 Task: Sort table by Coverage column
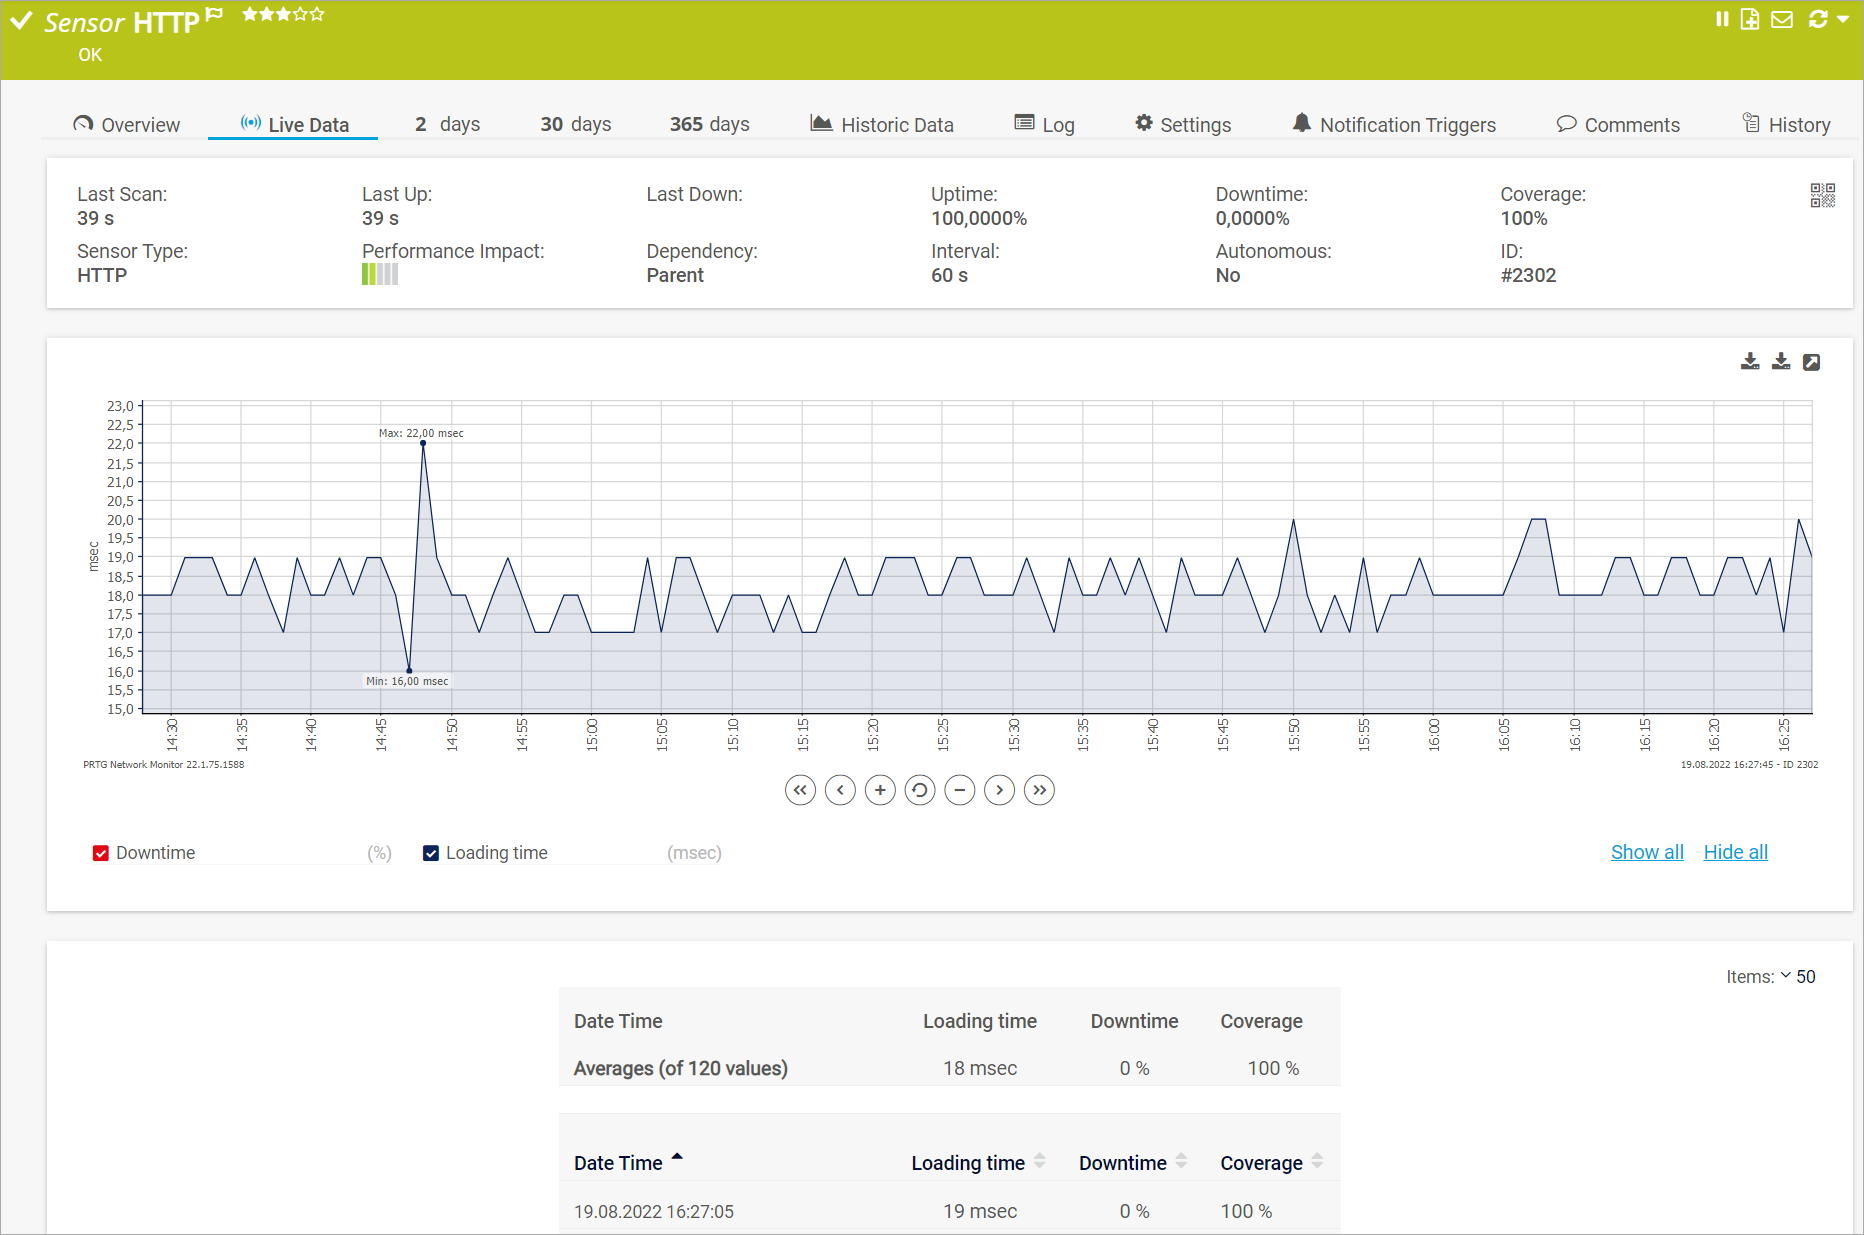1271,1162
